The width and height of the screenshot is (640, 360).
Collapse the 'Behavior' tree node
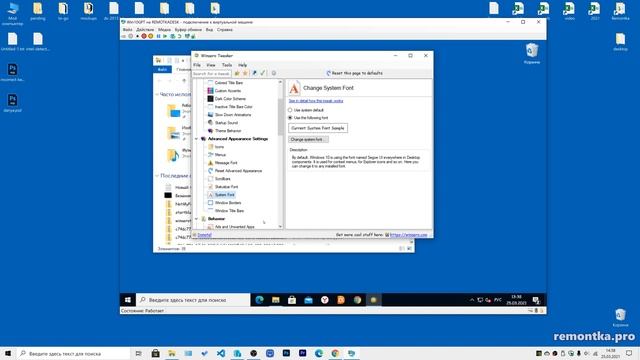[196, 219]
